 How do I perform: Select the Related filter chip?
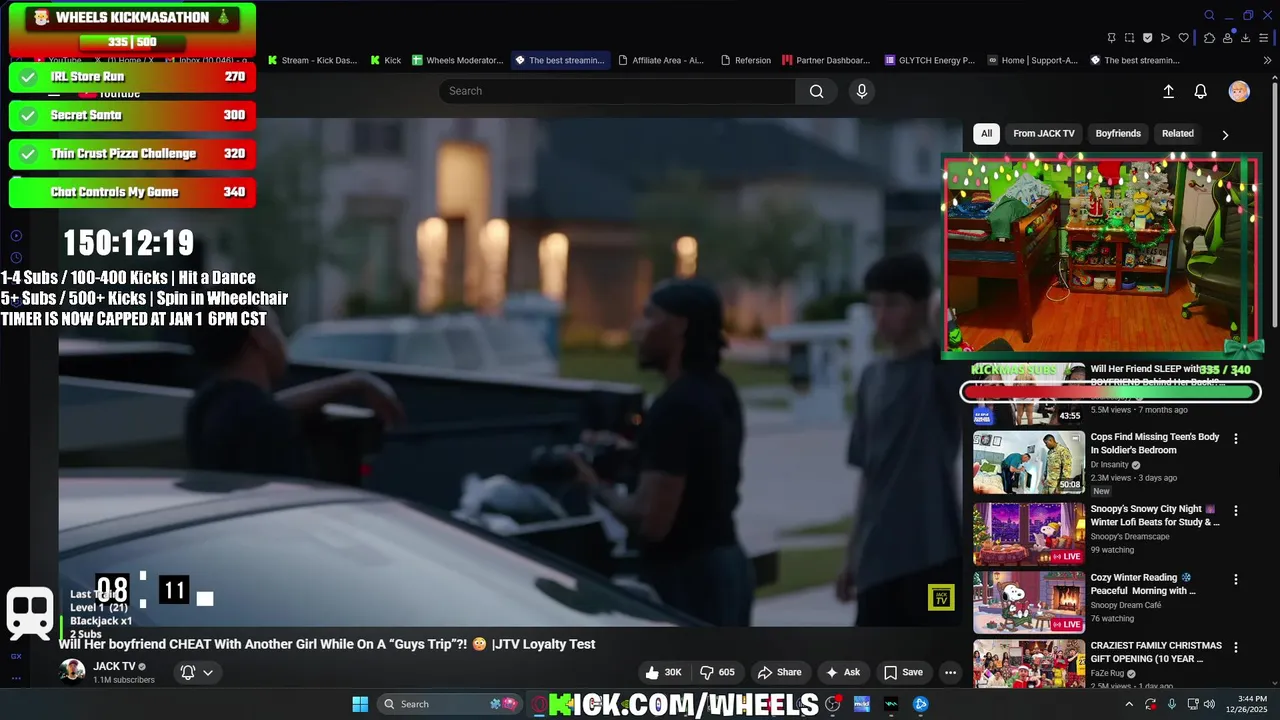tap(1178, 133)
